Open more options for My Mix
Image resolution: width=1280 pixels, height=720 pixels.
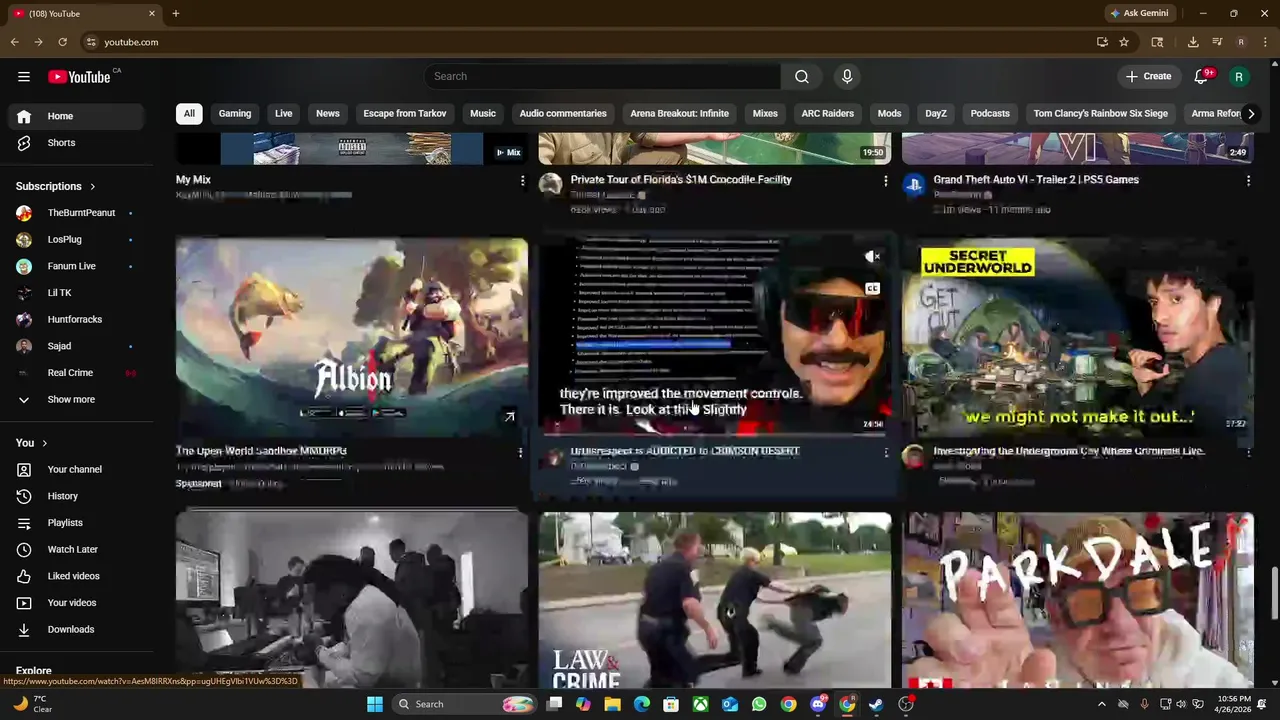coord(522,181)
